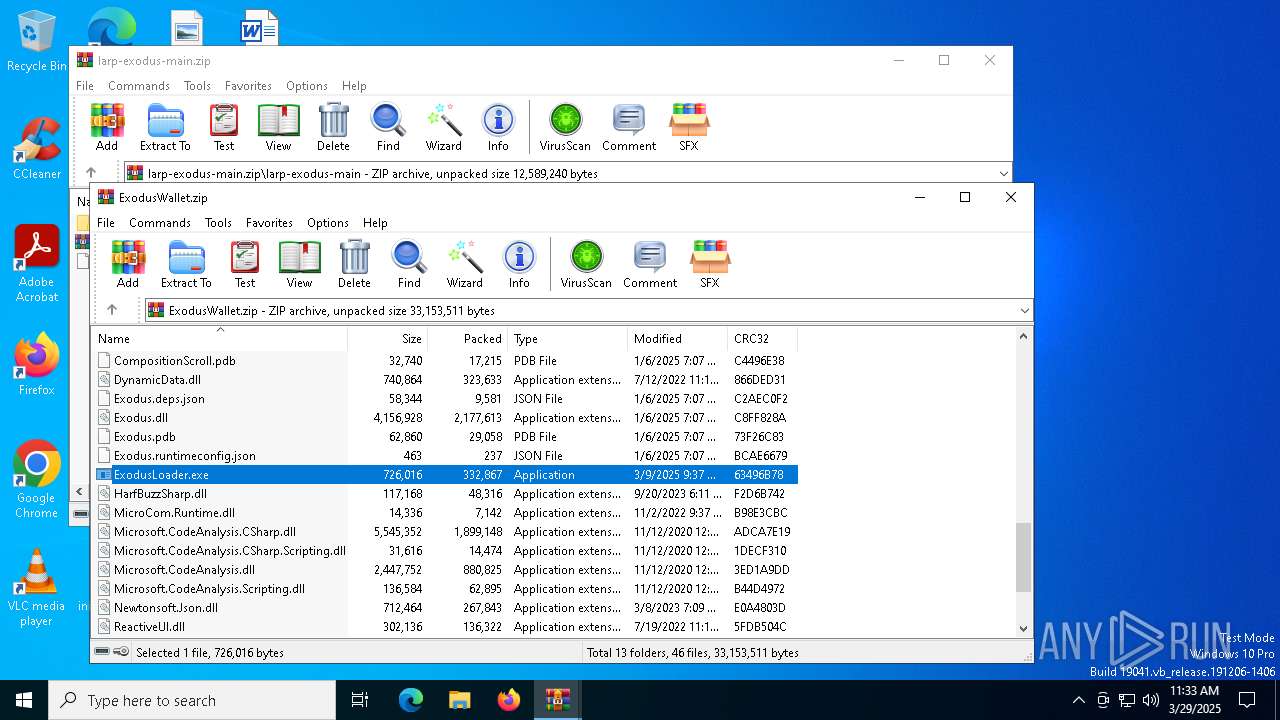Click View icon in larp-exodus-main.zip window
Viewport: 1280px width, 720px height.
pos(278,127)
